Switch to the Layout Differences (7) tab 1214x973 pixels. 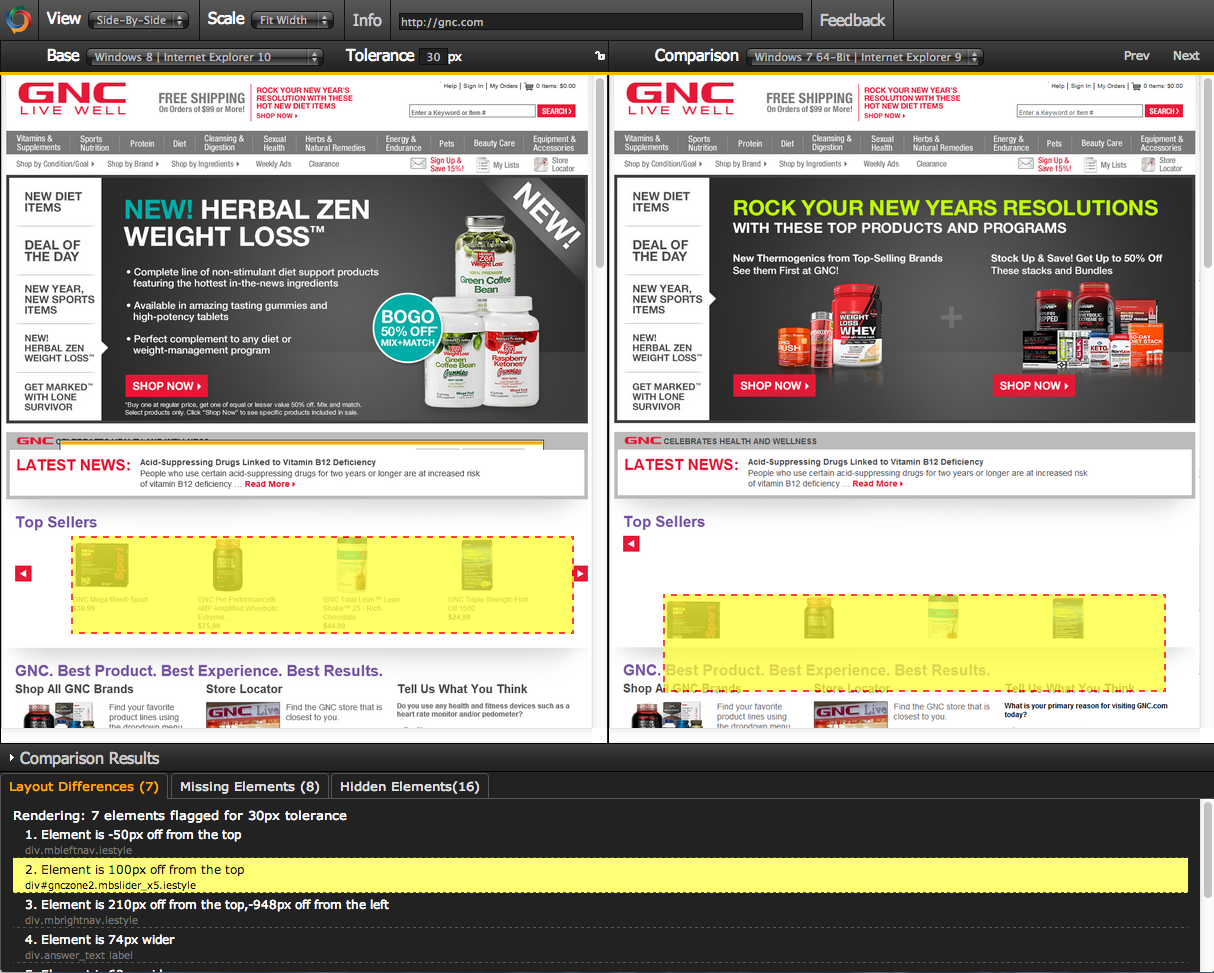point(84,787)
